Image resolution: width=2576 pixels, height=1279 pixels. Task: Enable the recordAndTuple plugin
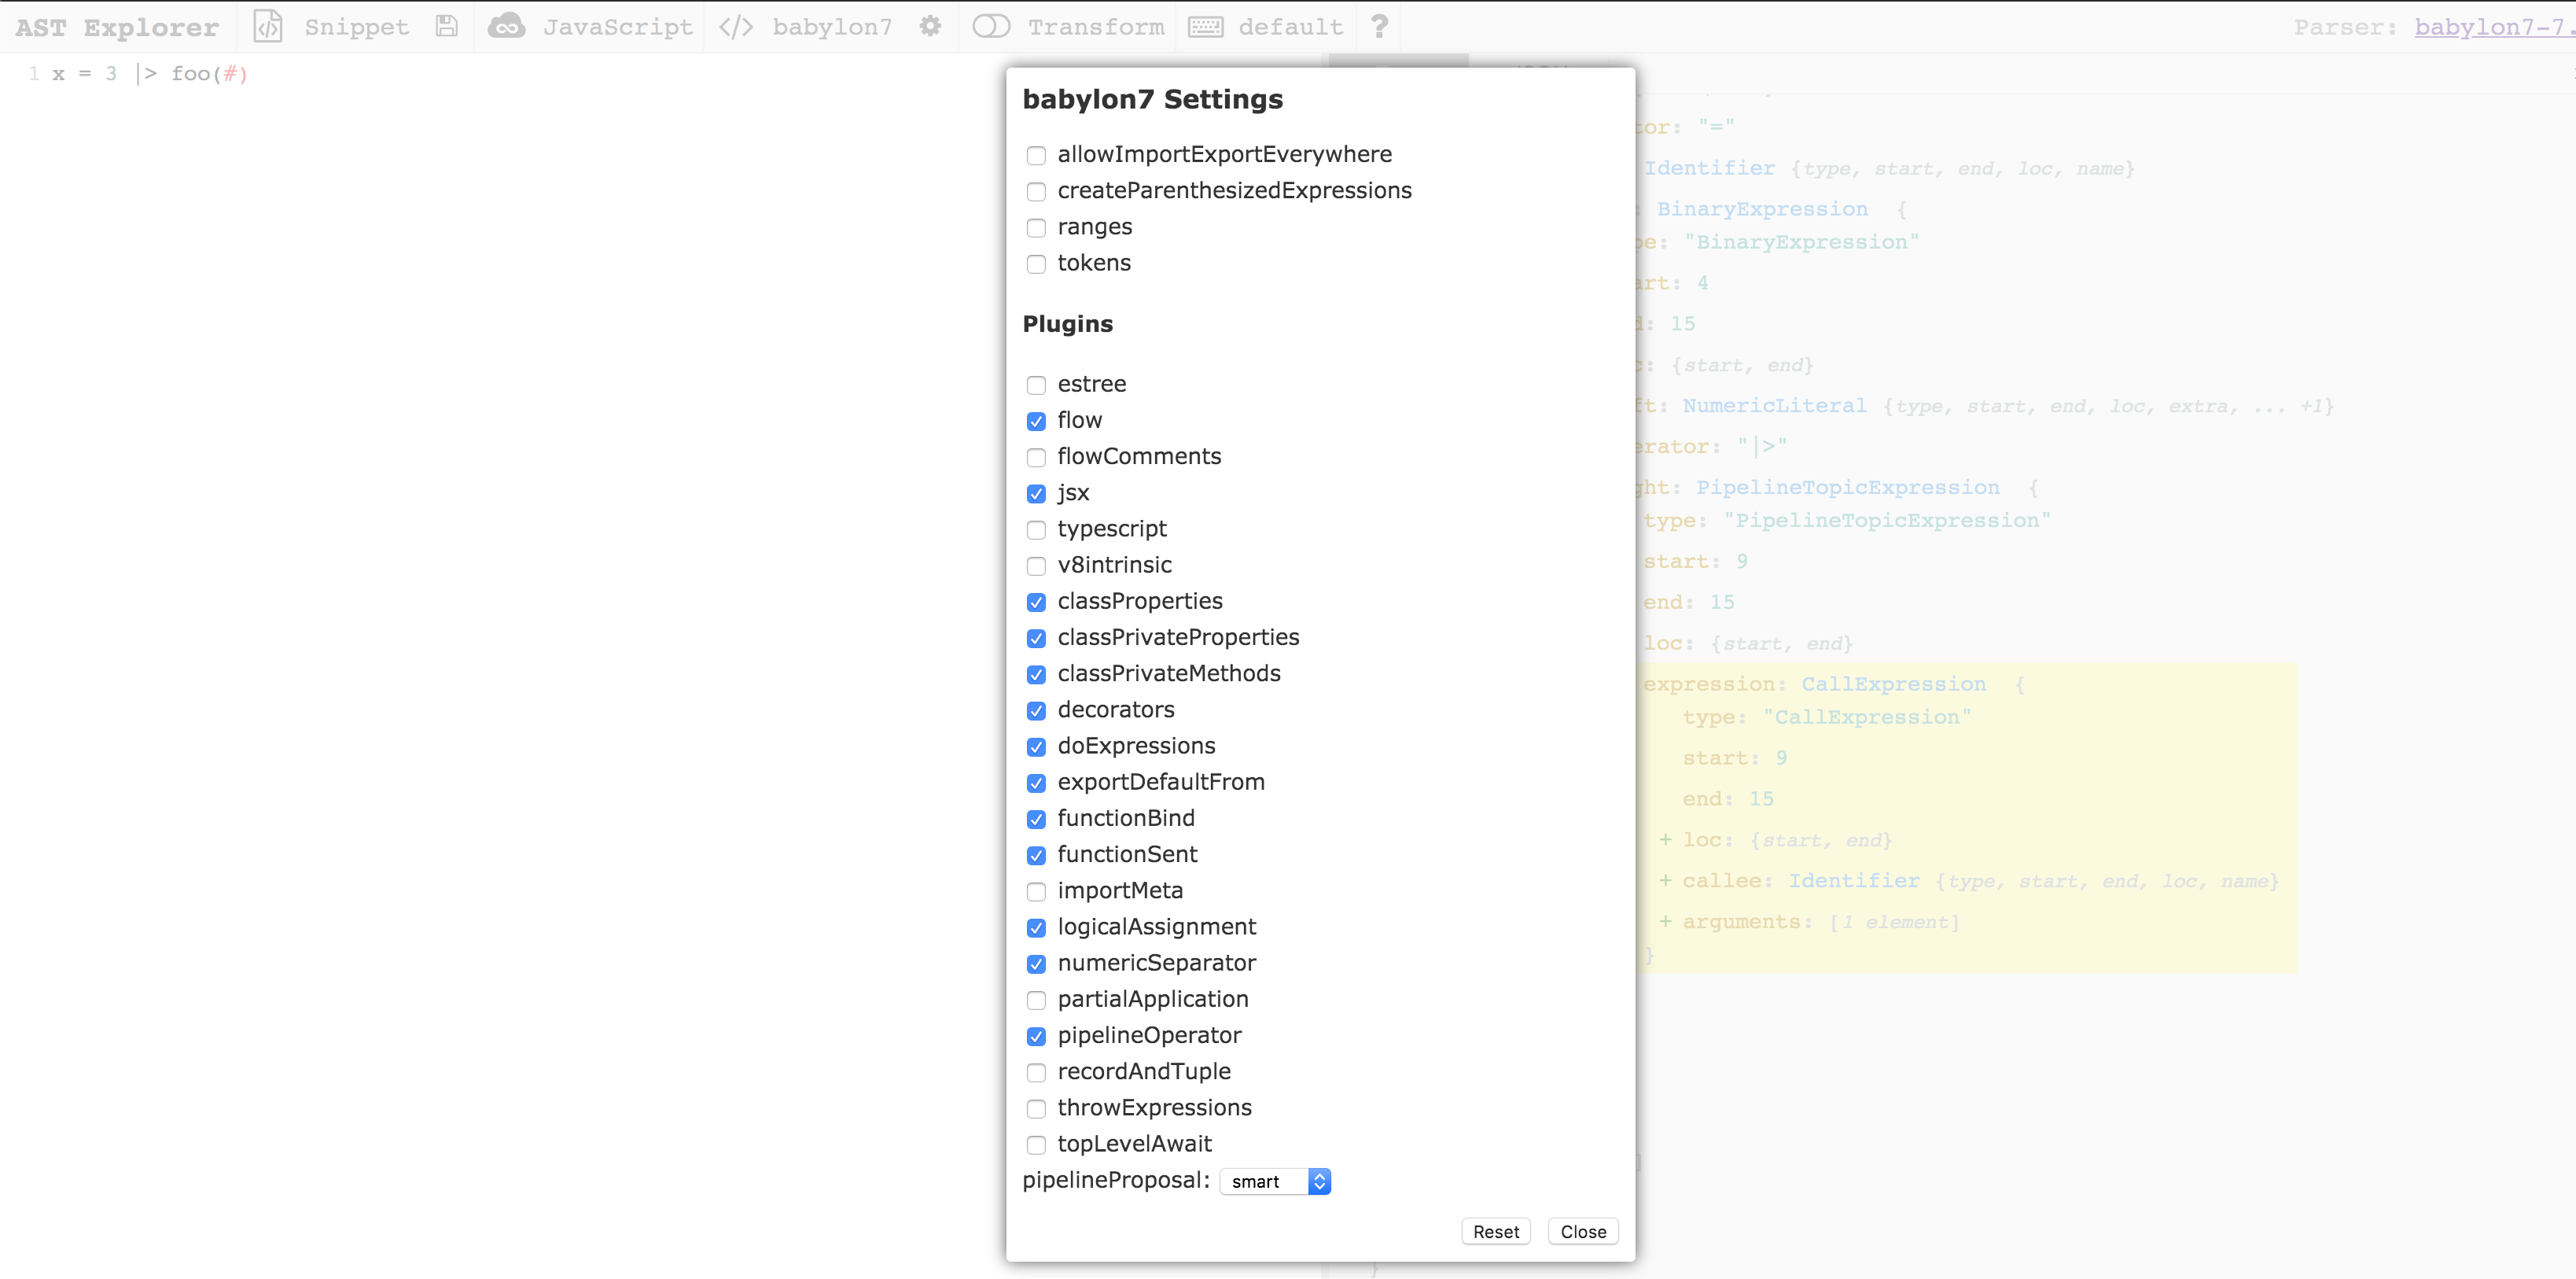pos(1036,1073)
